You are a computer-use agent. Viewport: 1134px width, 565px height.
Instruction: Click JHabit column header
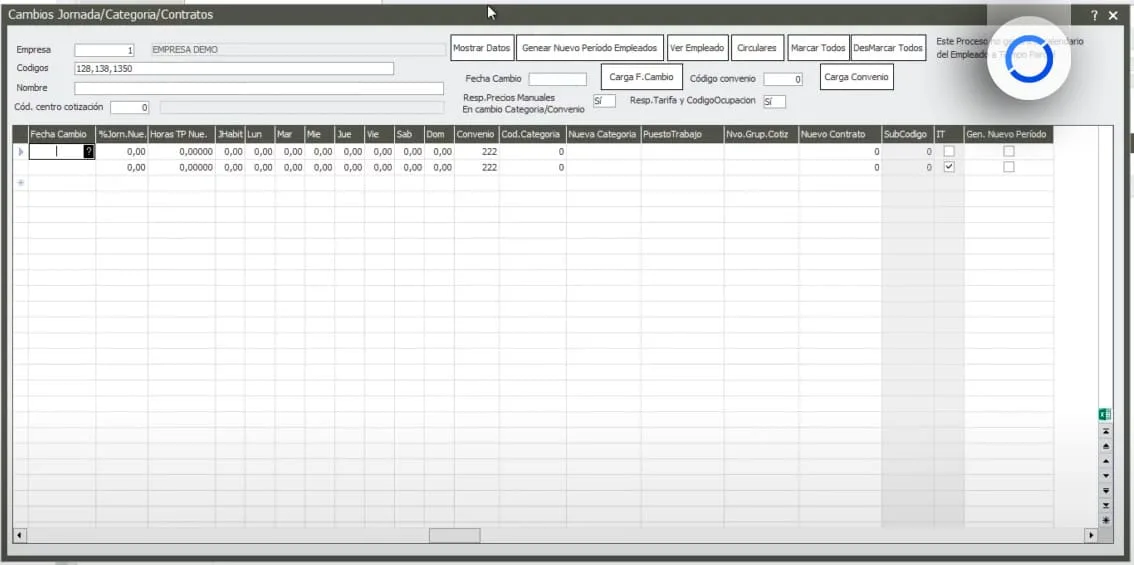(x=230, y=134)
